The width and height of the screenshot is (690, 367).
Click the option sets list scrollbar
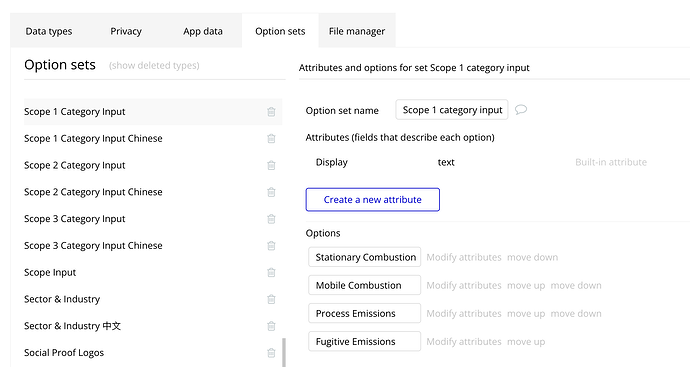click(x=284, y=352)
